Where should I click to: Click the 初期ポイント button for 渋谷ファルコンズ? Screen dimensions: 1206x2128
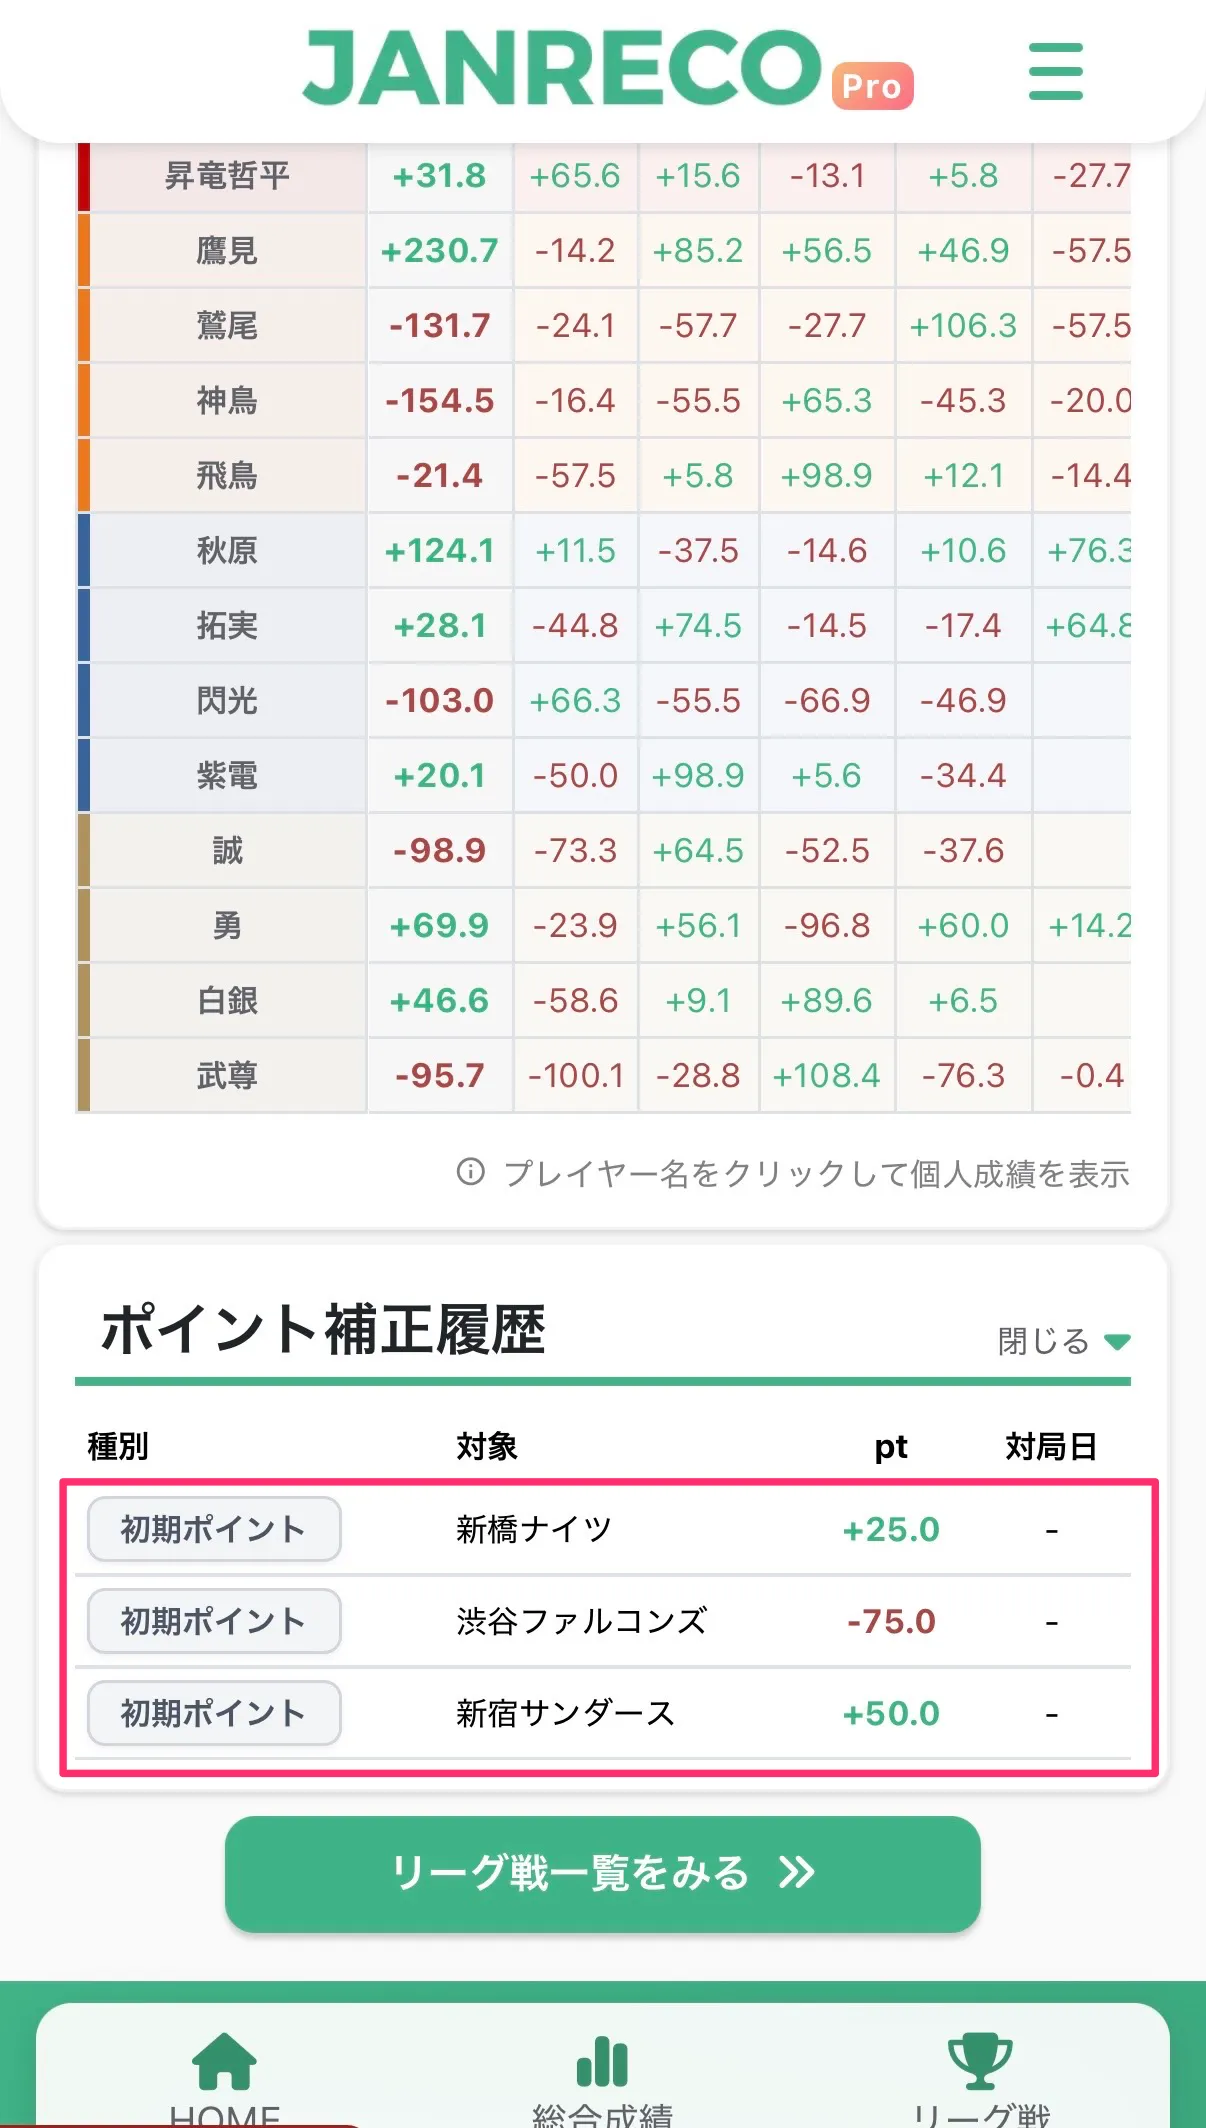(213, 1621)
